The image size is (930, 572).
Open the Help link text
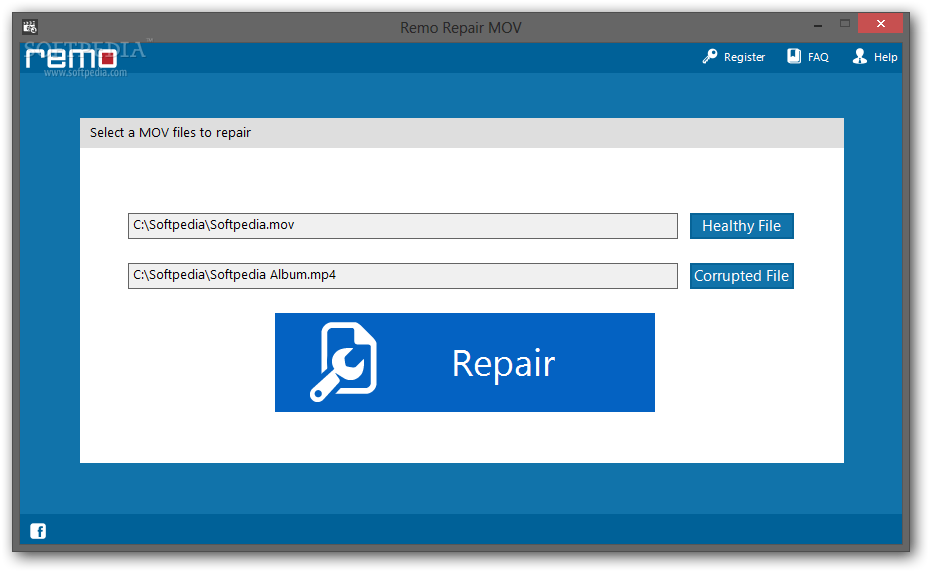[x=885, y=57]
